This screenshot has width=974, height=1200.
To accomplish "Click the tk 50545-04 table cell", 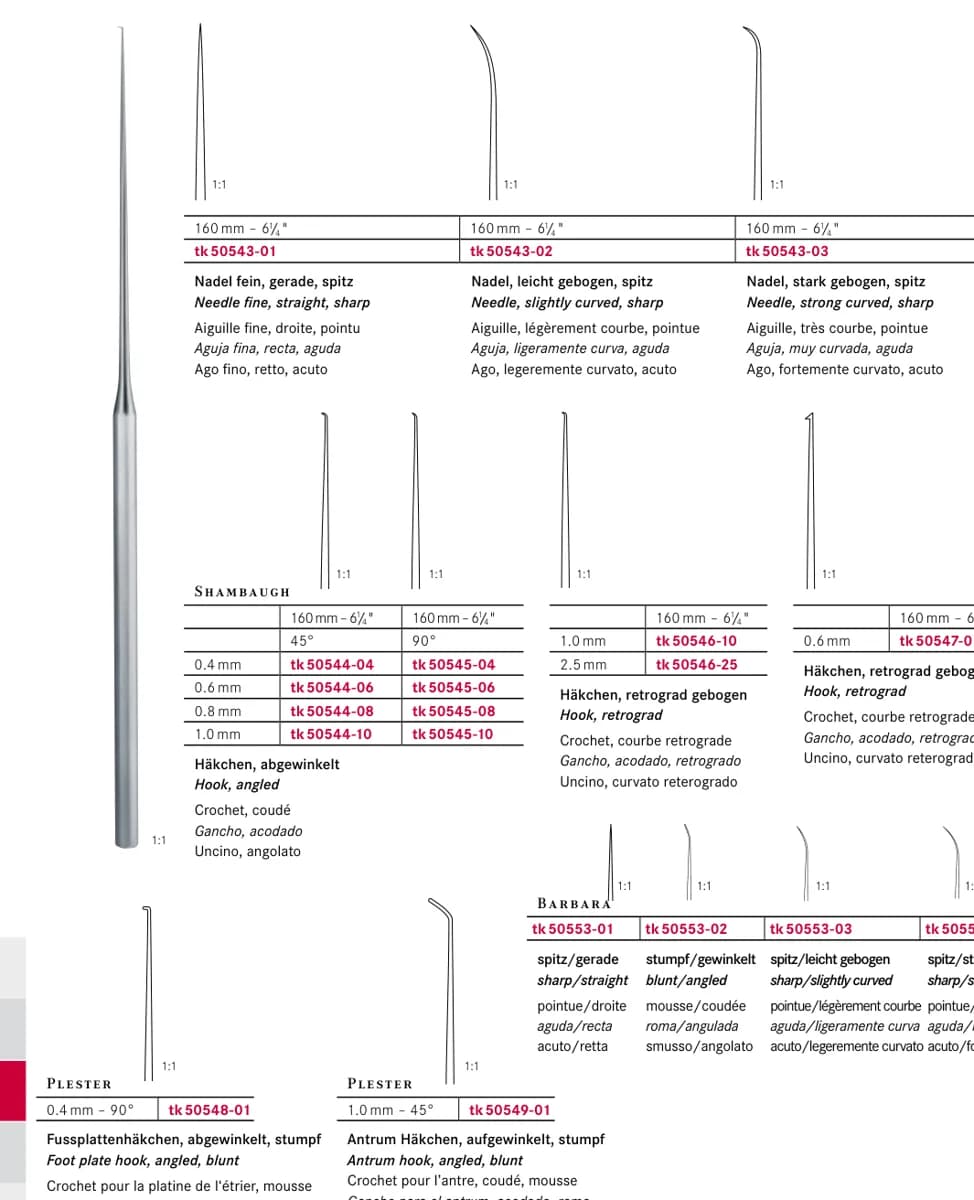I will [453, 664].
